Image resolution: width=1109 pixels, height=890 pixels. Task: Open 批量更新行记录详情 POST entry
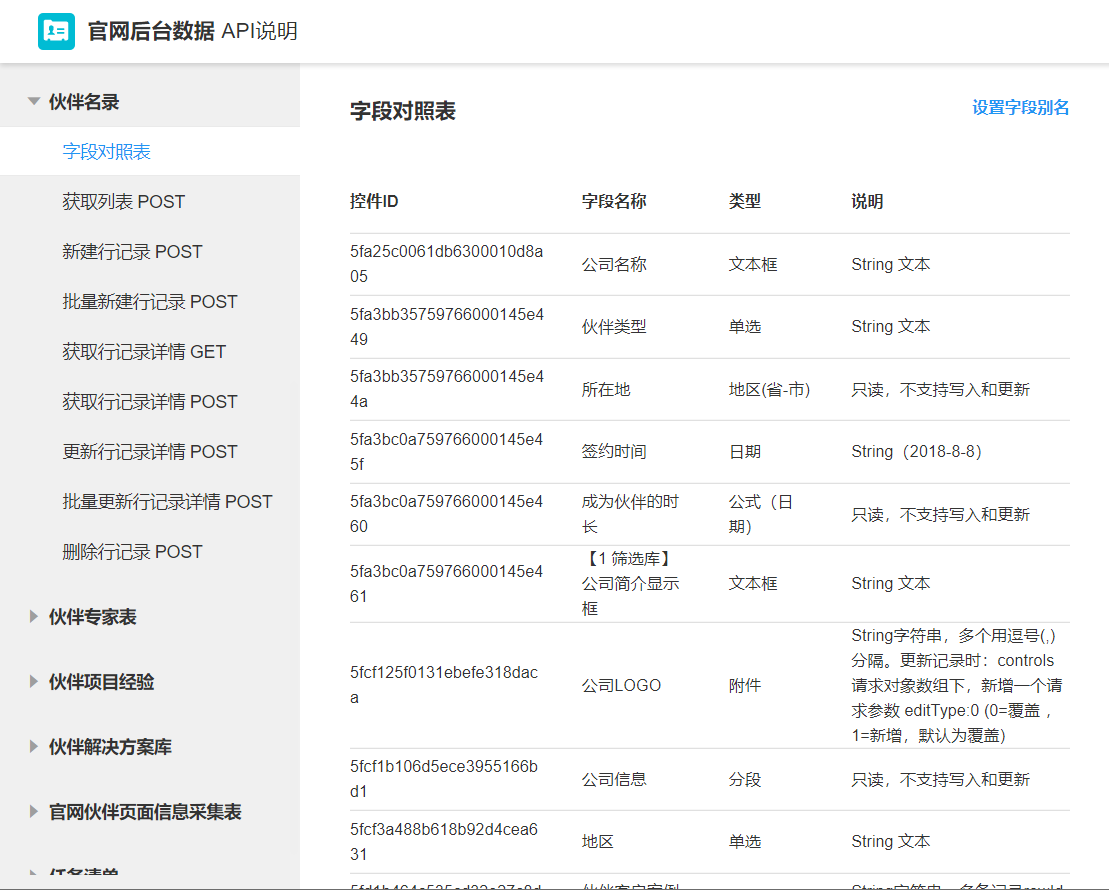pyautogui.click(x=167, y=502)
